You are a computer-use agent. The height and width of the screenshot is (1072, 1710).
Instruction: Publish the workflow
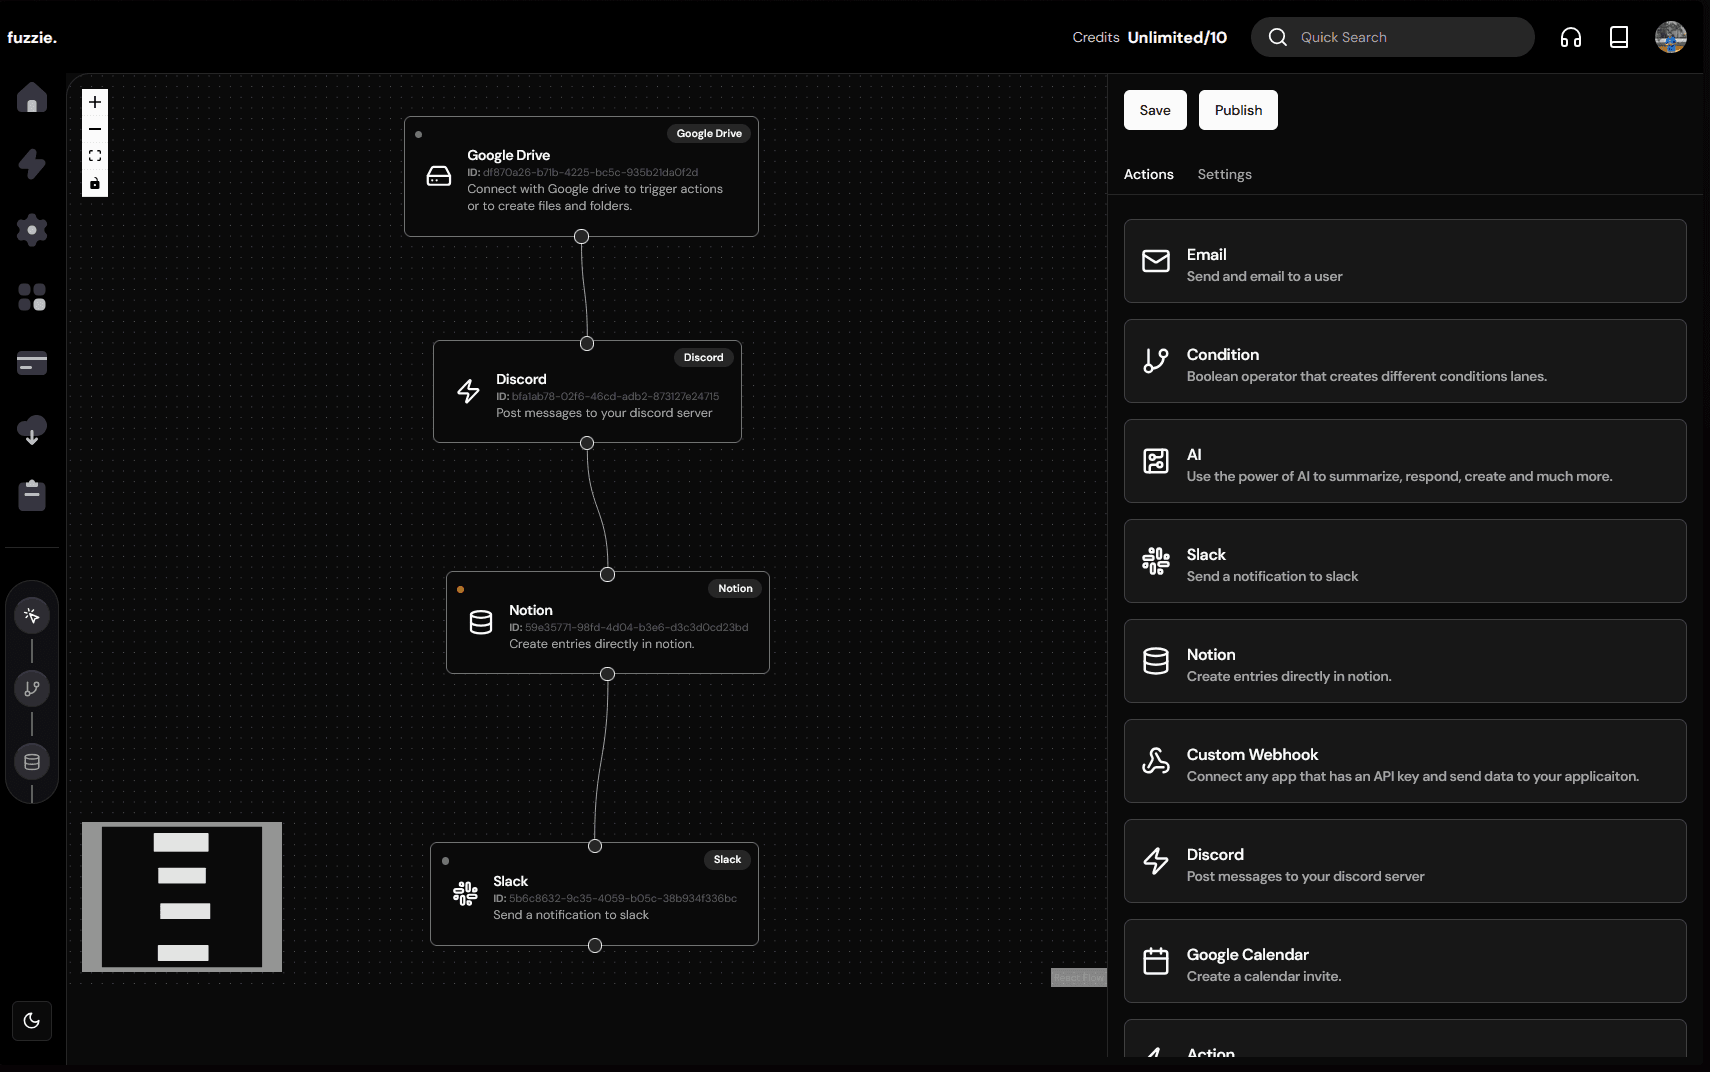pos(1238,110)
